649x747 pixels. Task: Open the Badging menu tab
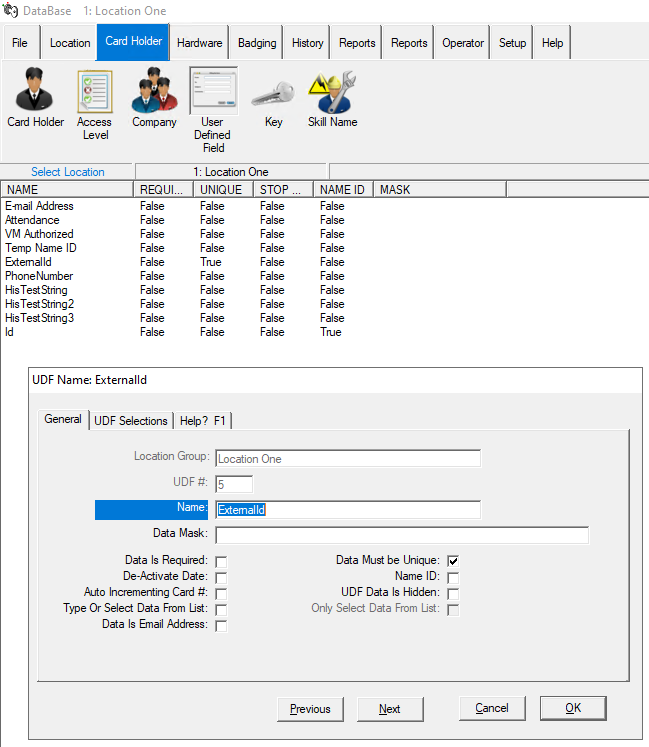pyautogui.click(x=257, y=43)
